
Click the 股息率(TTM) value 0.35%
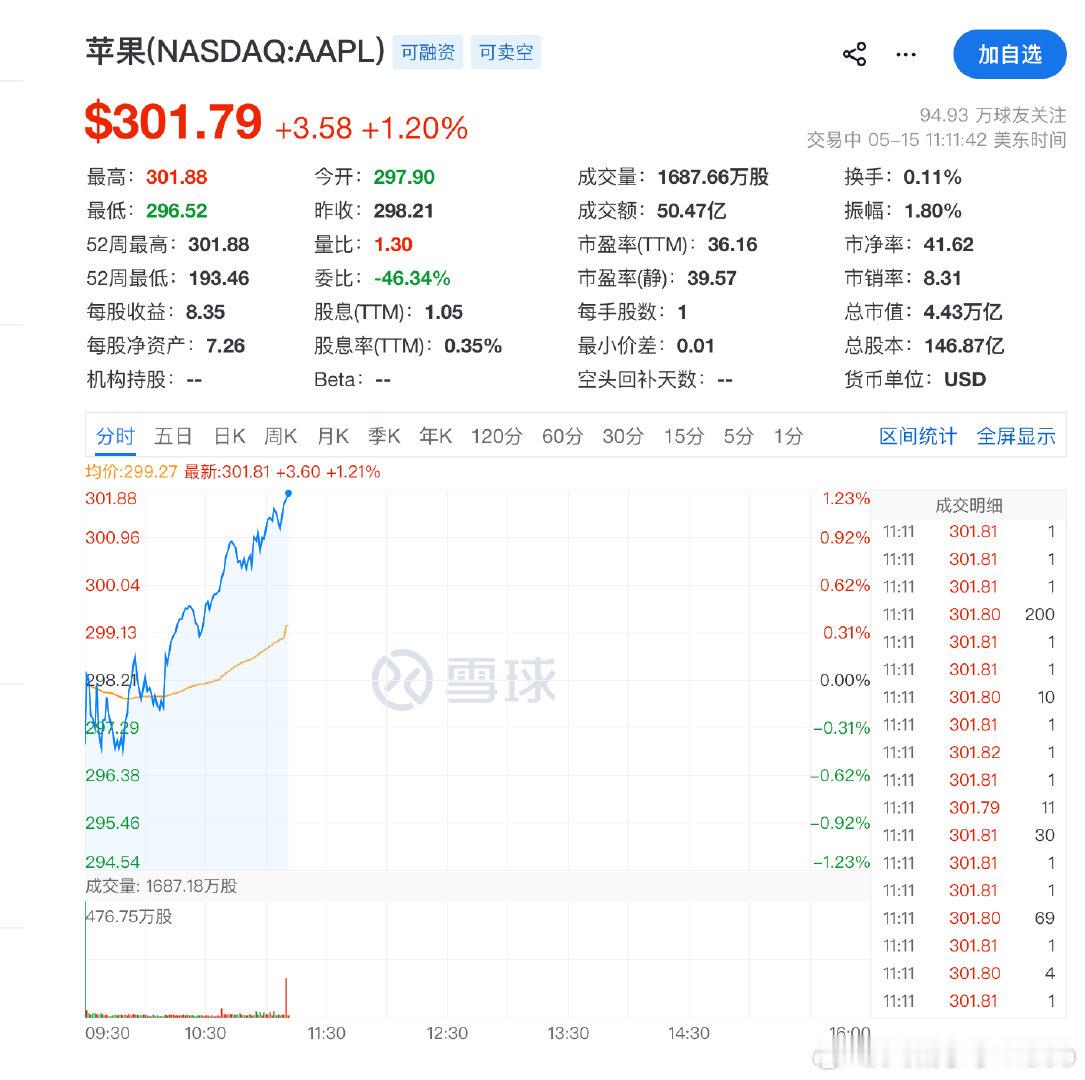point(473,345)
